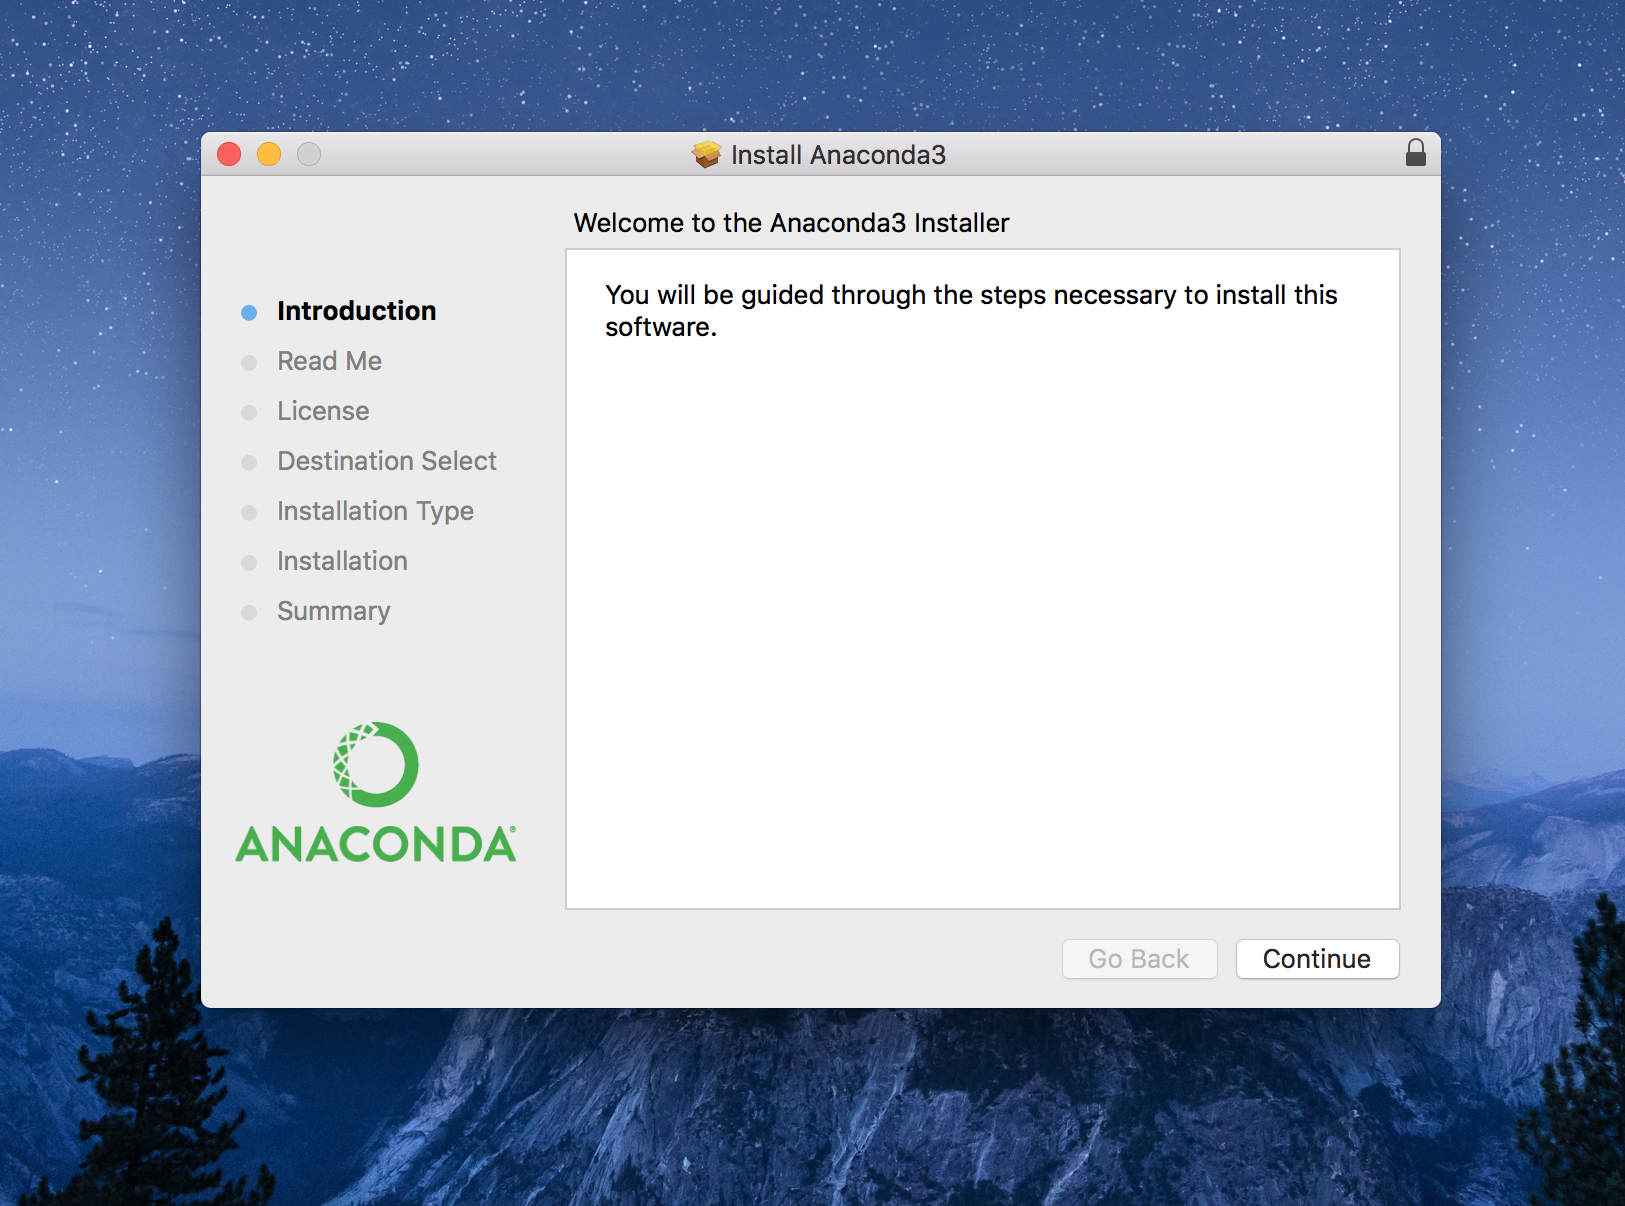Select the License step

323,411
